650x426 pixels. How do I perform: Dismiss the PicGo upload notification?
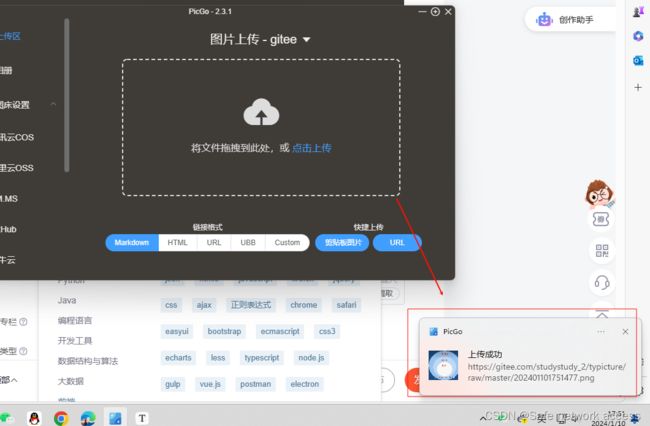[625, 332]
